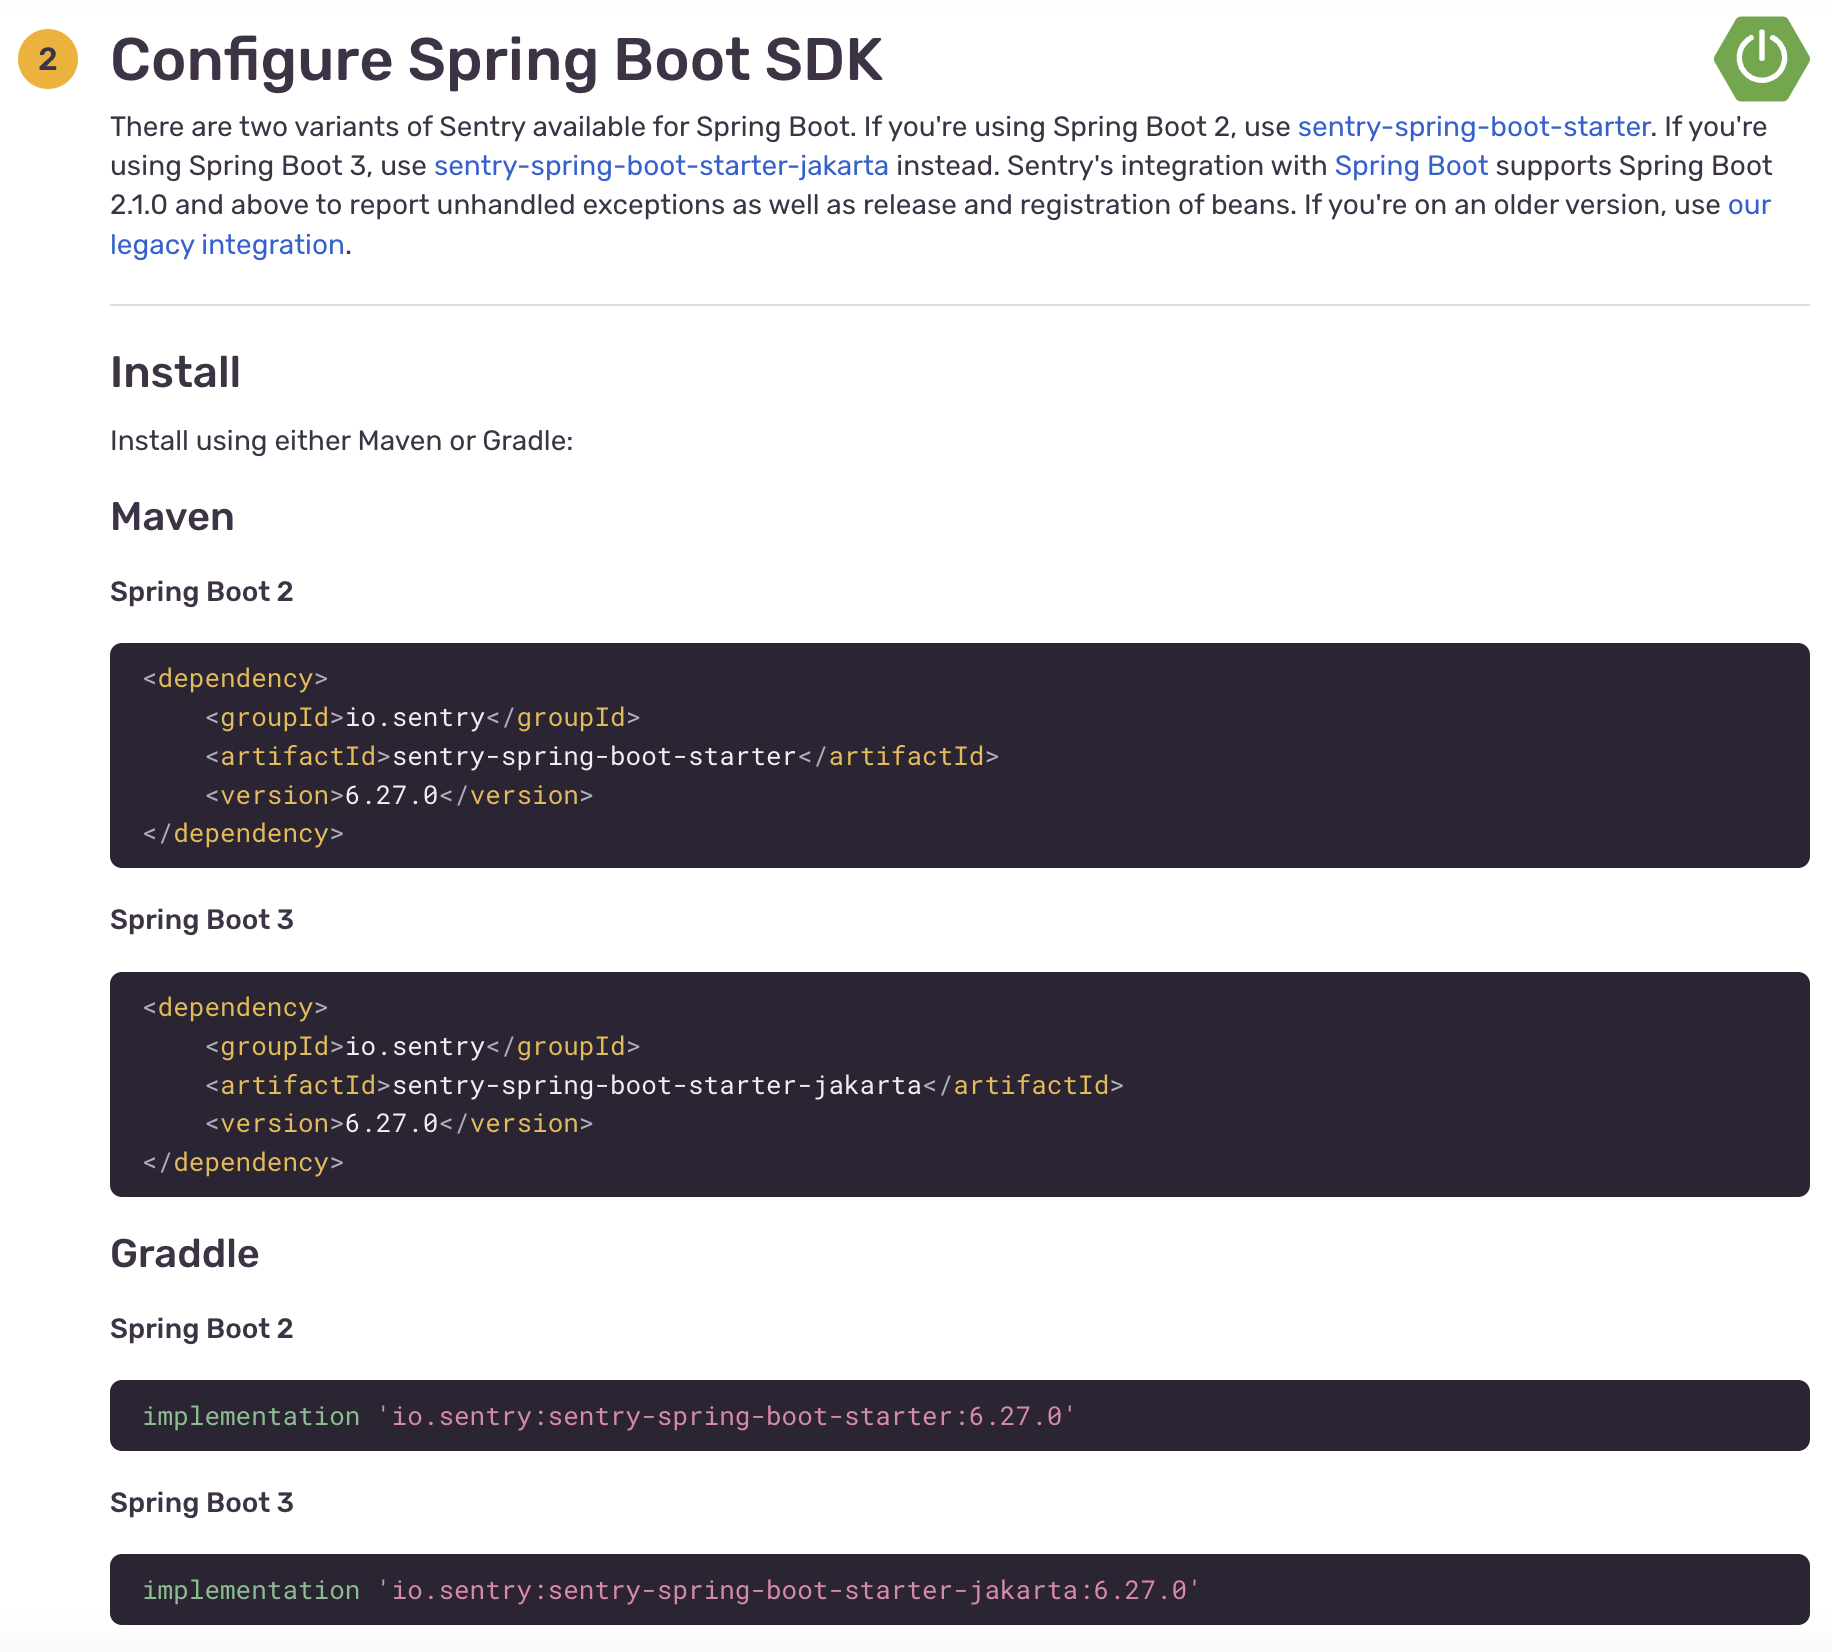Open the sentry-spring-boot-starter-jakarta link

tap(661, 166)
